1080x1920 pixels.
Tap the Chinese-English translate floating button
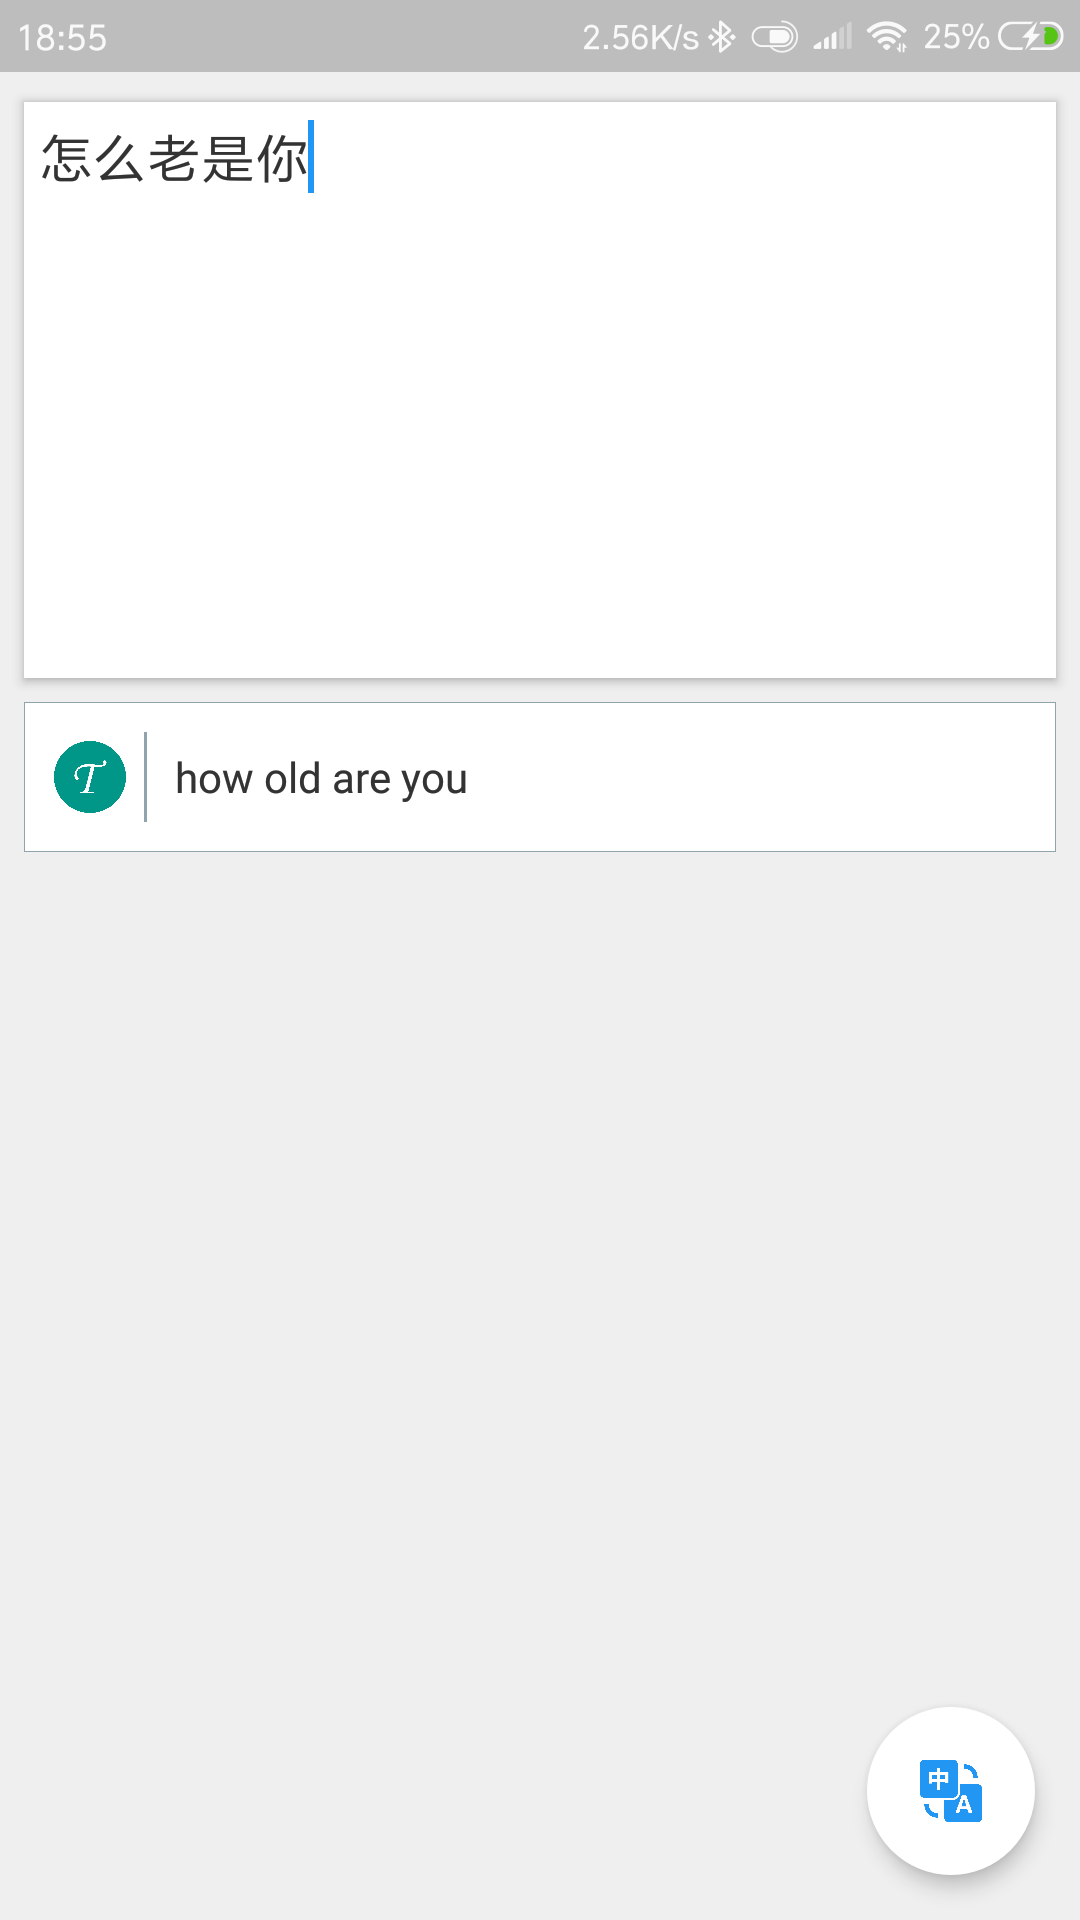pyautogui.click(x=950, y=1790)
